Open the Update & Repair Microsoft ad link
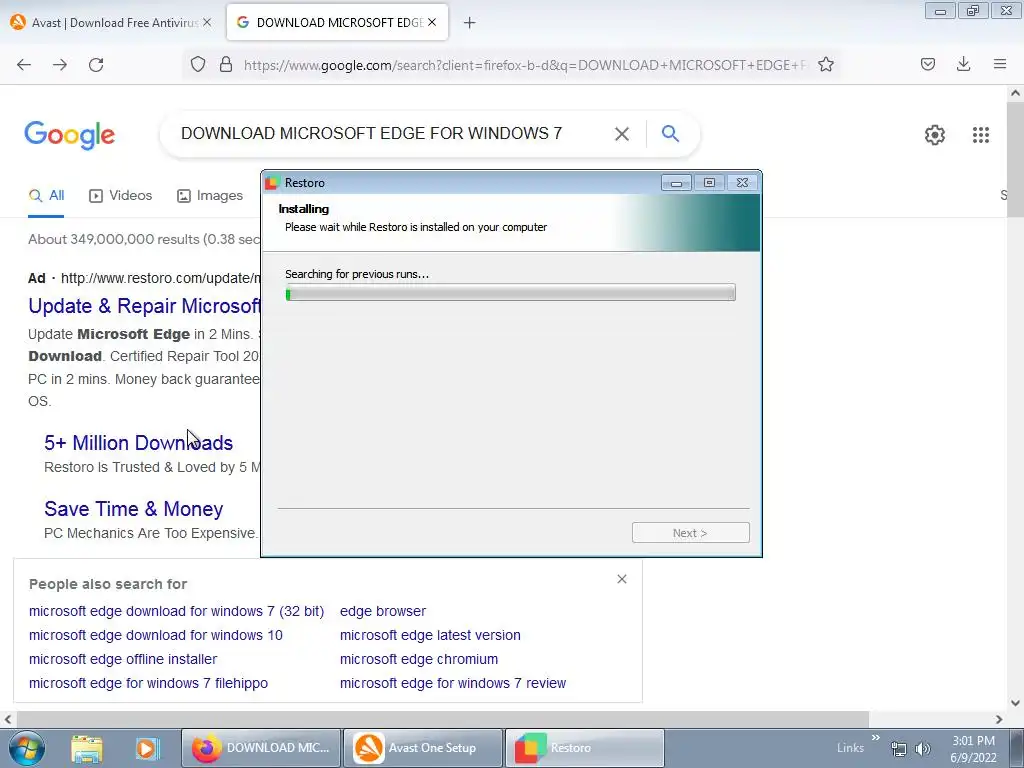This screenshot has height=768, width=1024. [x=144, y=306]
